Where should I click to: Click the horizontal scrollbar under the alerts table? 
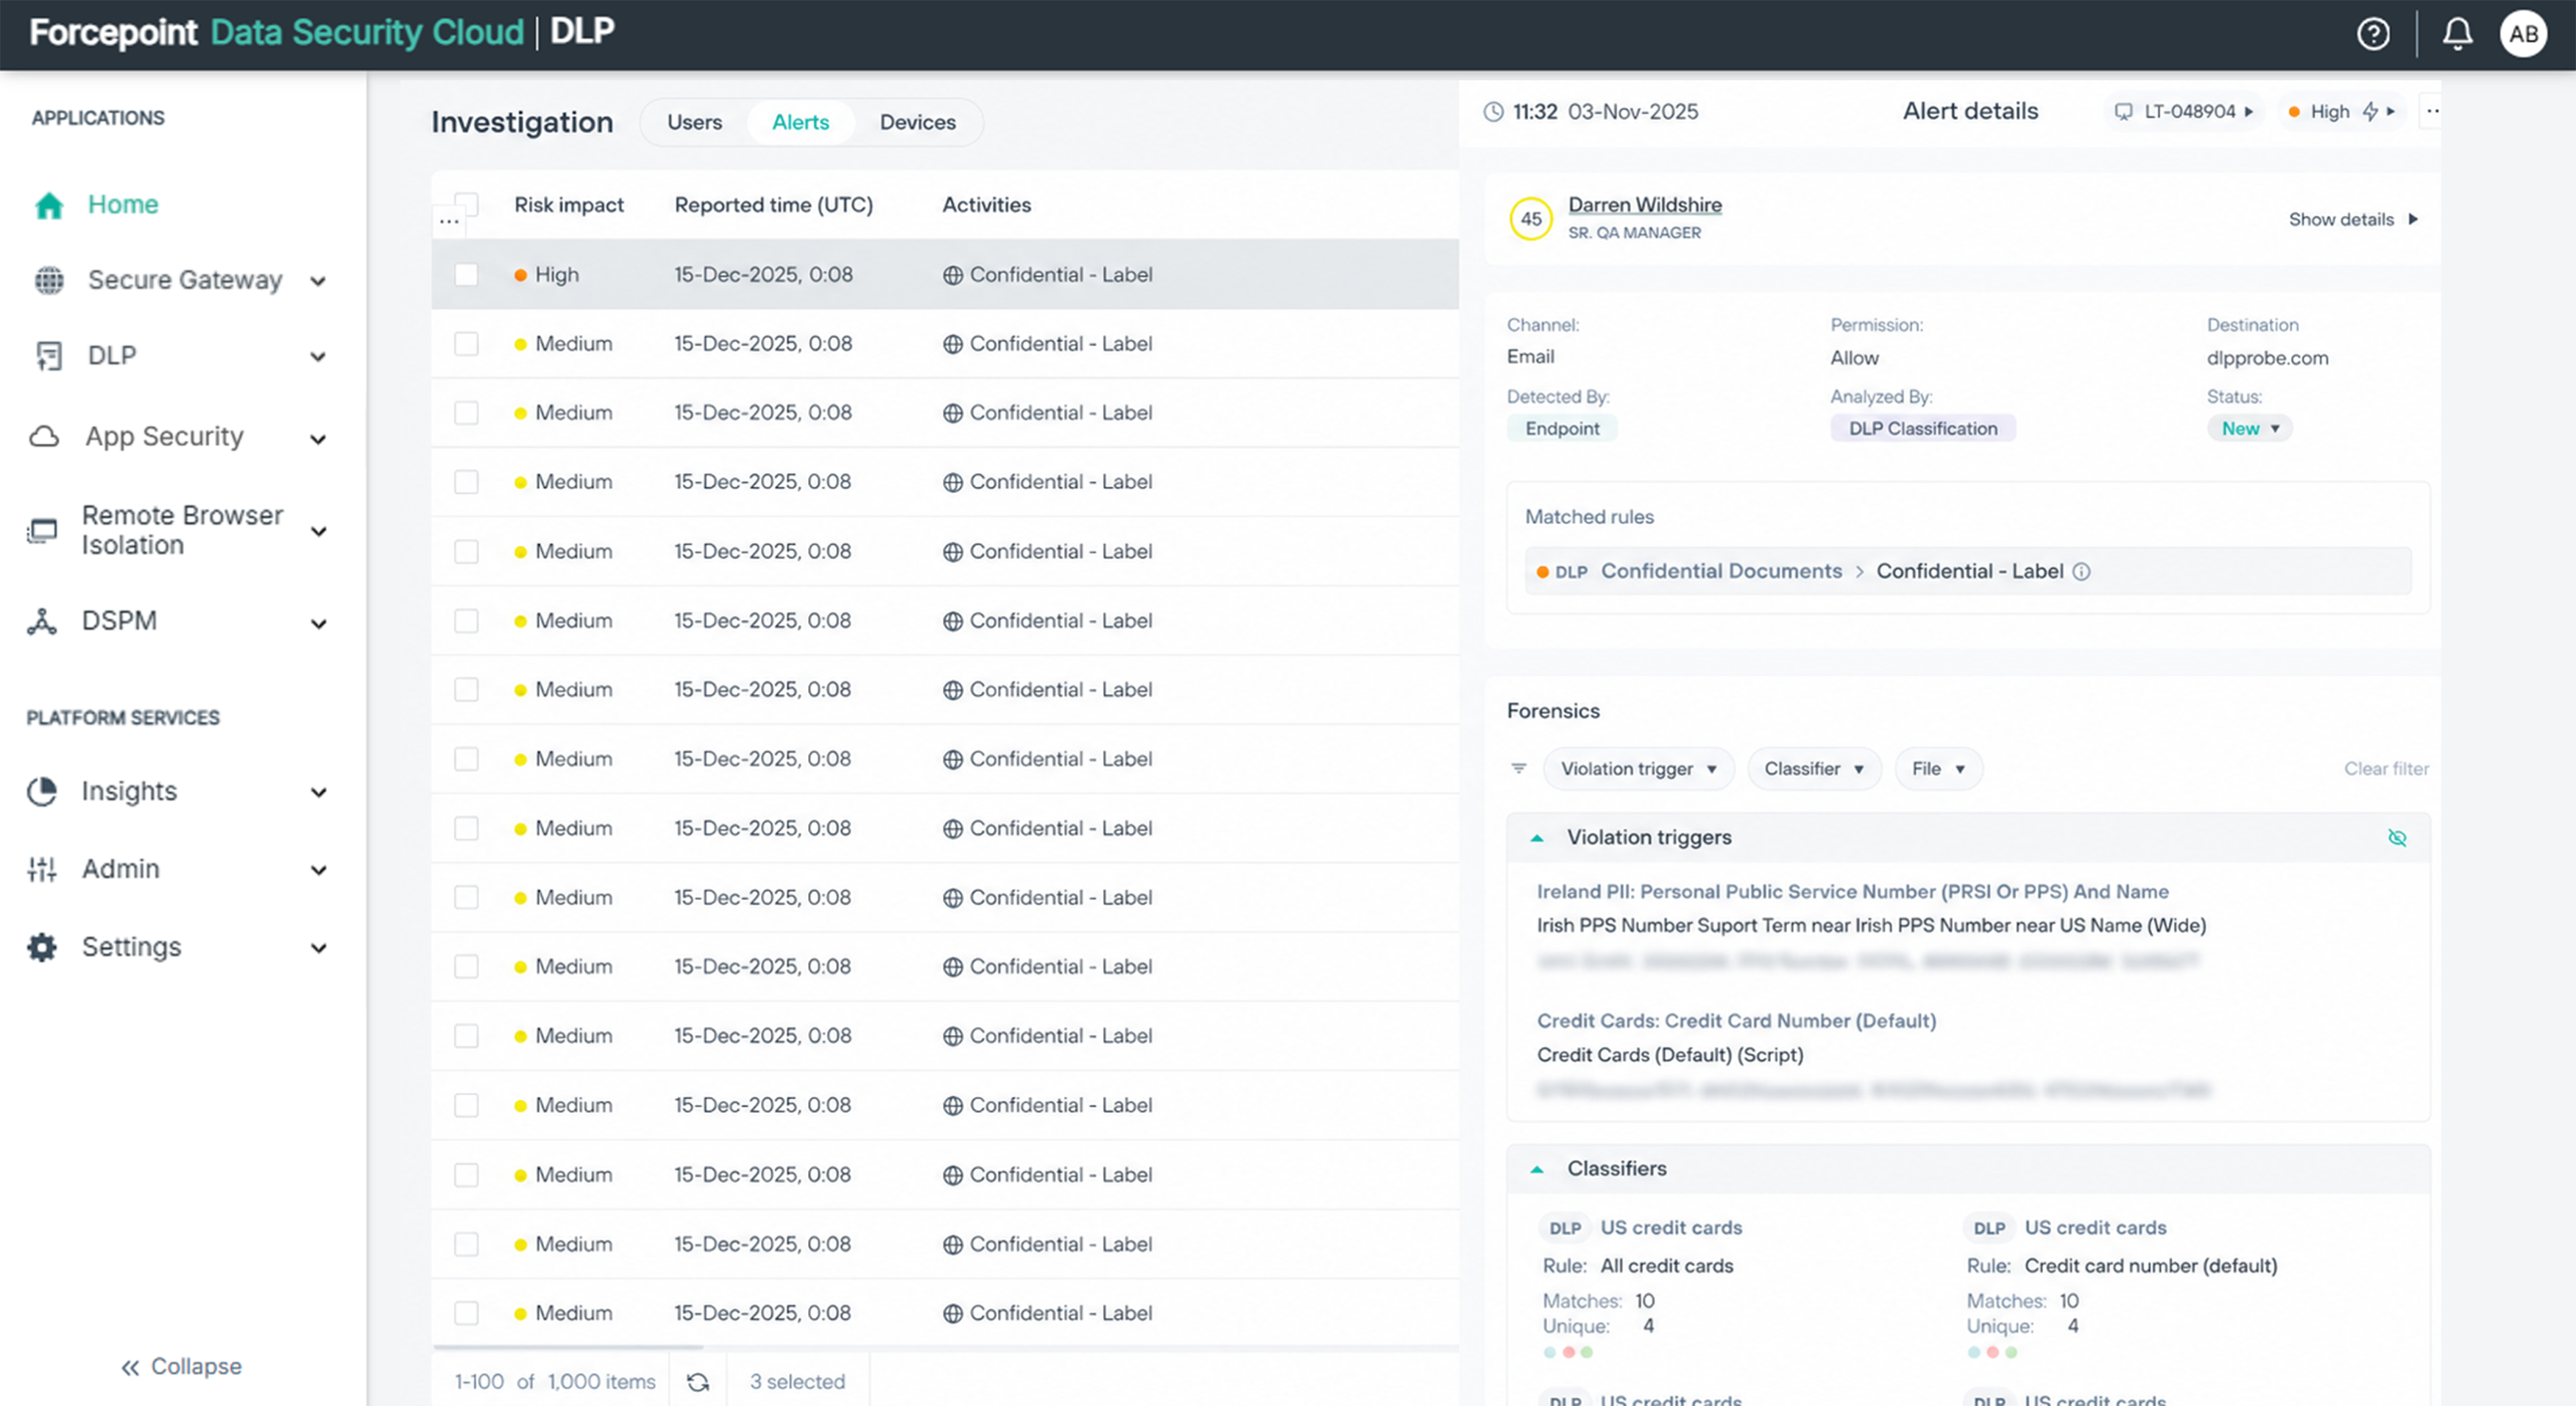pos(568,1348)
